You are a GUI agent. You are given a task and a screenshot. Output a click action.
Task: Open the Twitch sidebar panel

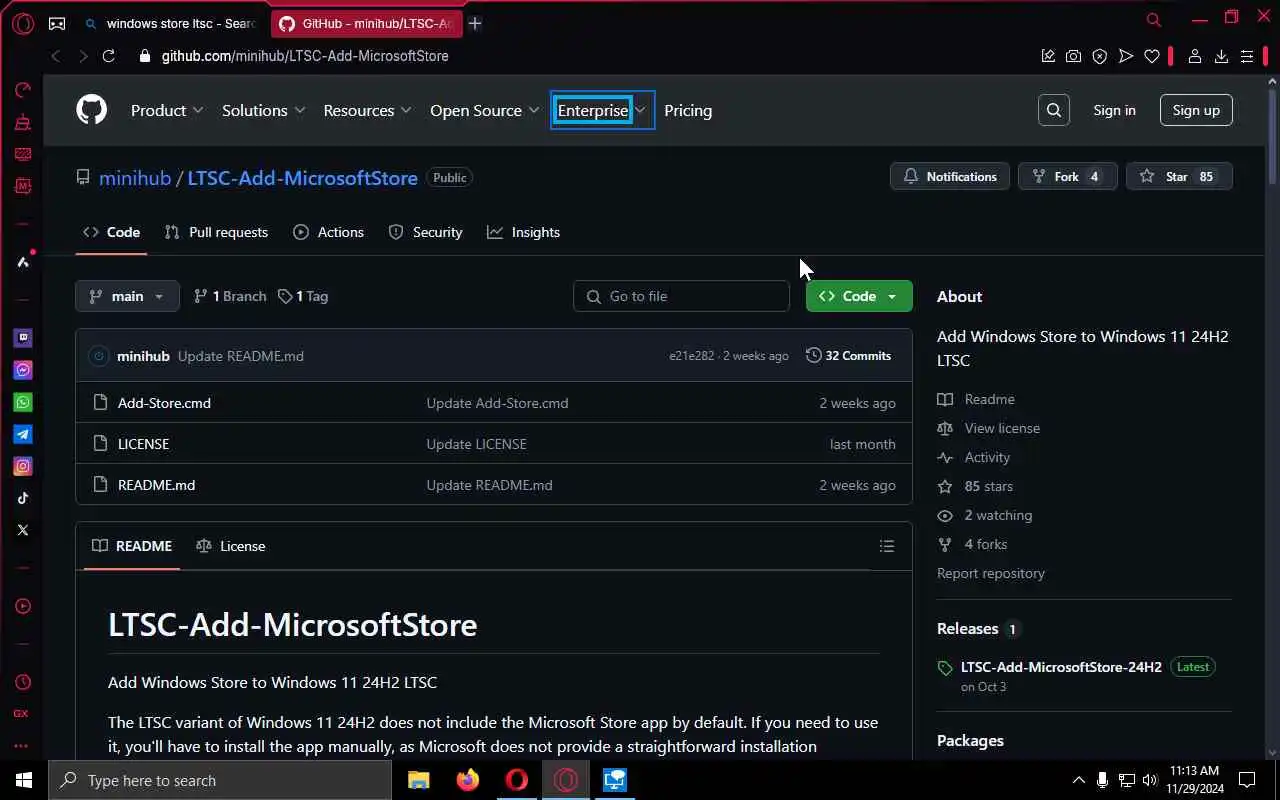coord(22,338)
